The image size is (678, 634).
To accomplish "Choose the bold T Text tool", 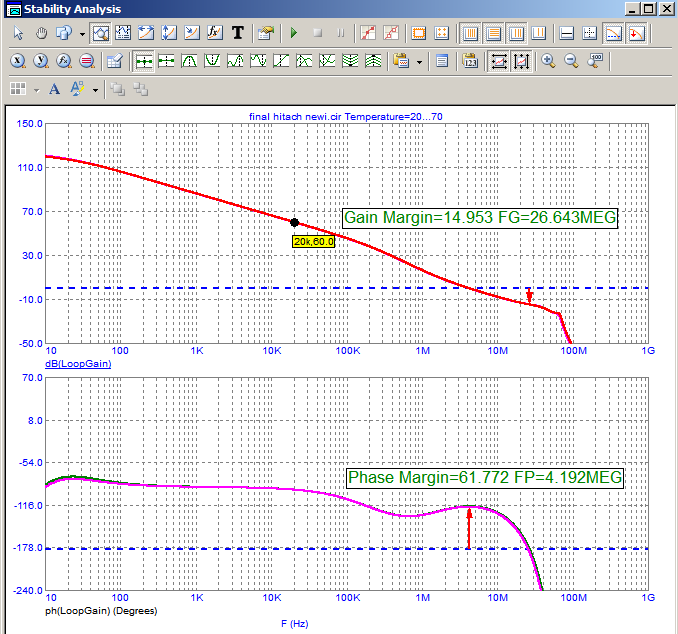I will (237, 33).
